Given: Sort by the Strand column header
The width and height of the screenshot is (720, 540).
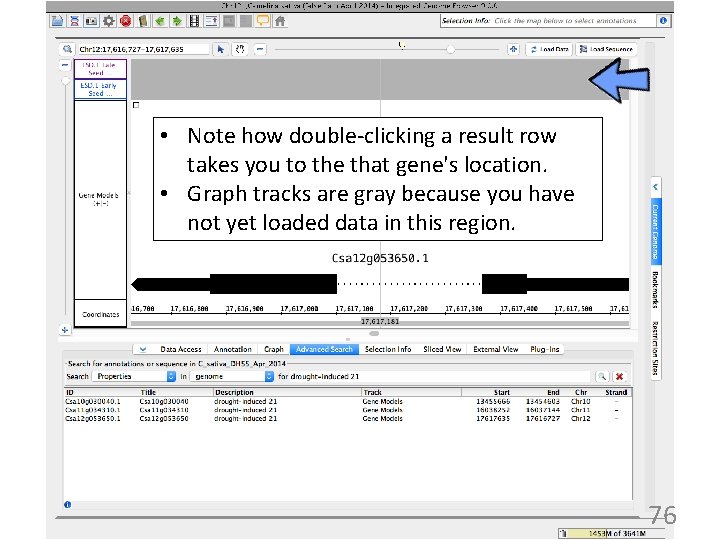Looking at the screenshot, I should point(616,392).
